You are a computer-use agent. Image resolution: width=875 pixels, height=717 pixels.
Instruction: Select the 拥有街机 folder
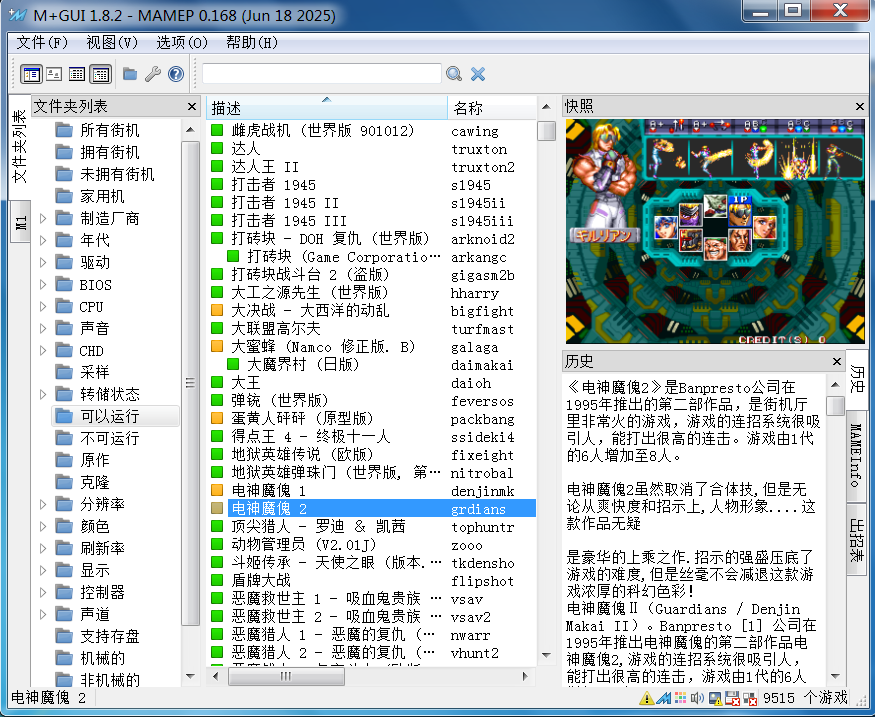point(97,152)
